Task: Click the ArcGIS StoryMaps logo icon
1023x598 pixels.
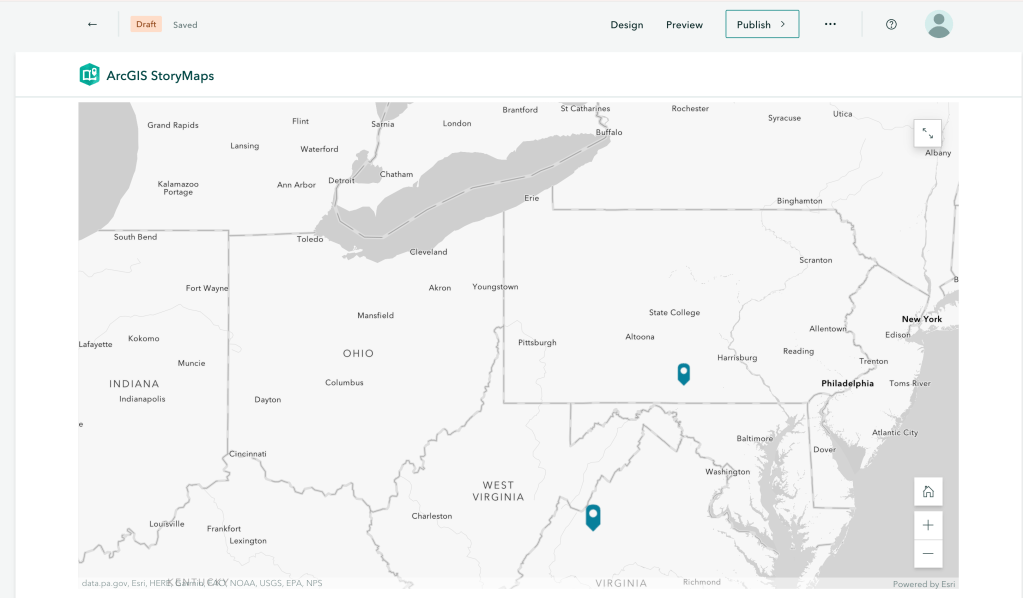Action: [90, 75]
